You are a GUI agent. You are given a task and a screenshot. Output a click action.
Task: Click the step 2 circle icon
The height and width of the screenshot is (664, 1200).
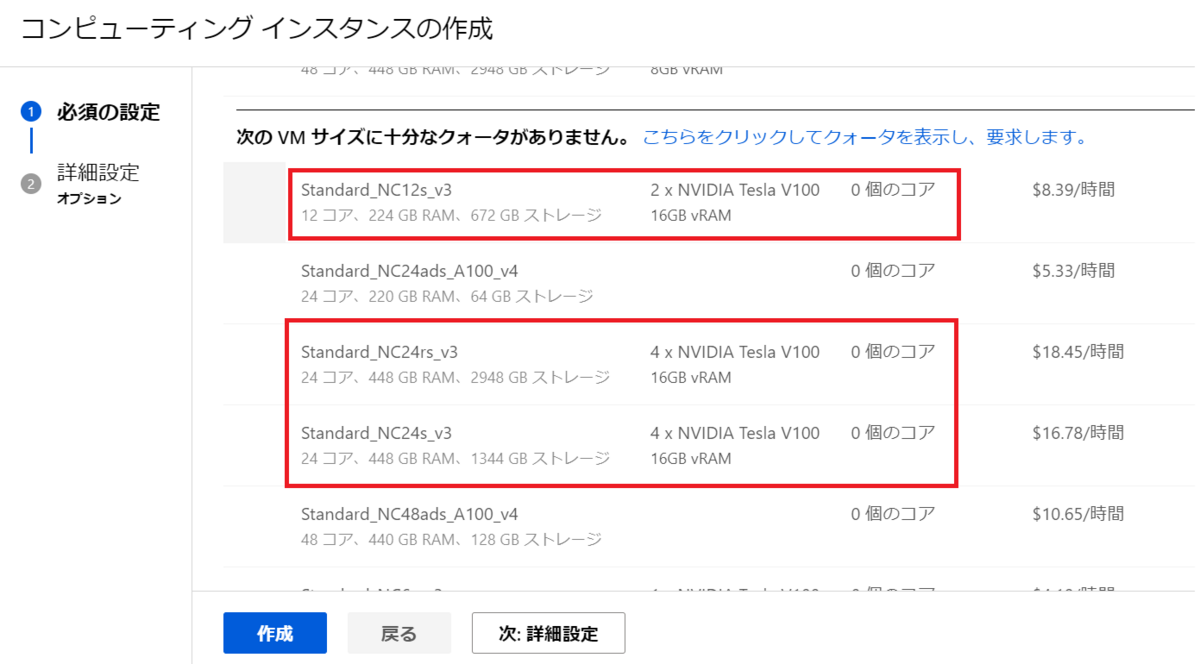[31, 184]
